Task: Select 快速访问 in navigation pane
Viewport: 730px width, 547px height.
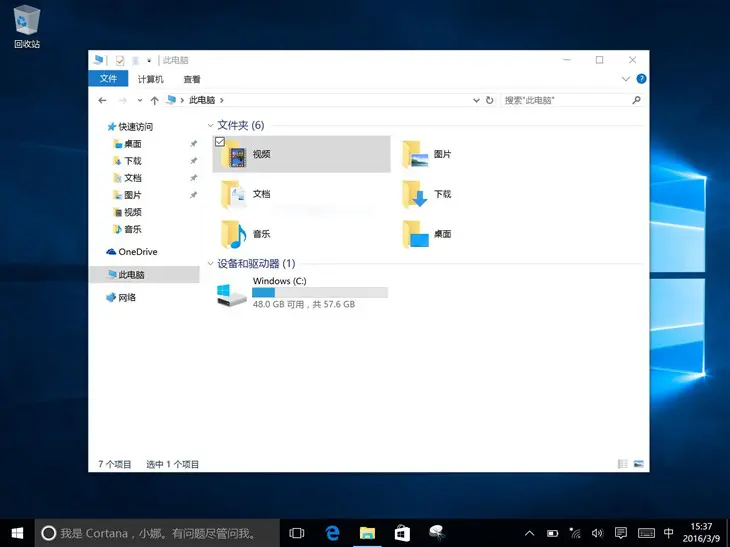Action: coord(130,127)
